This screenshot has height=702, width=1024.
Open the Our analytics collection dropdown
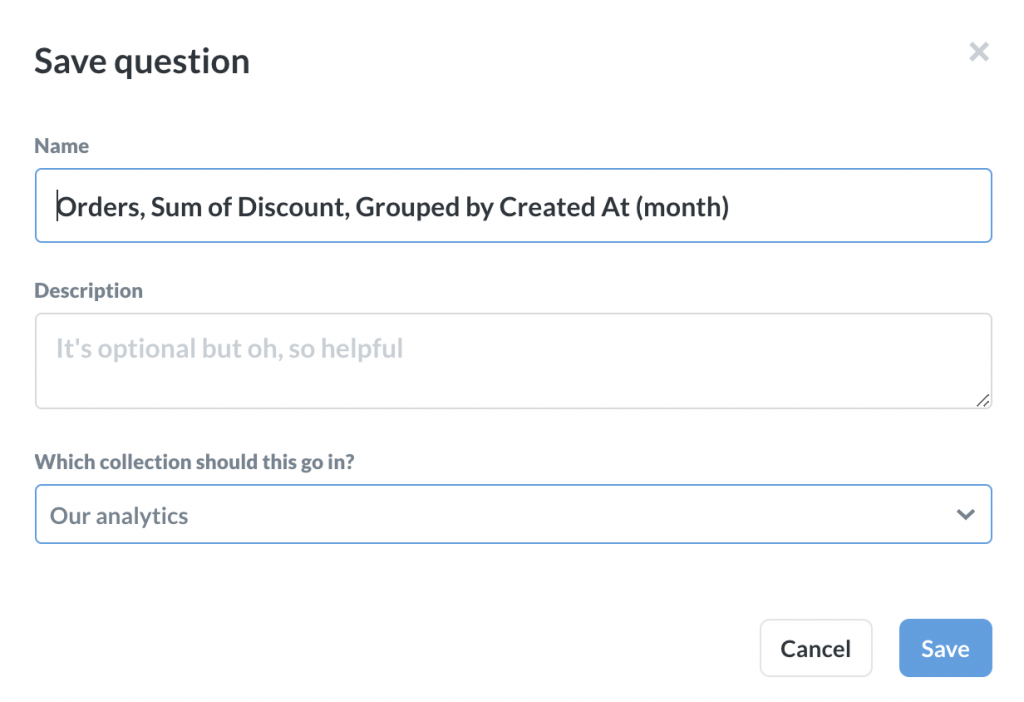coord(513,514)
